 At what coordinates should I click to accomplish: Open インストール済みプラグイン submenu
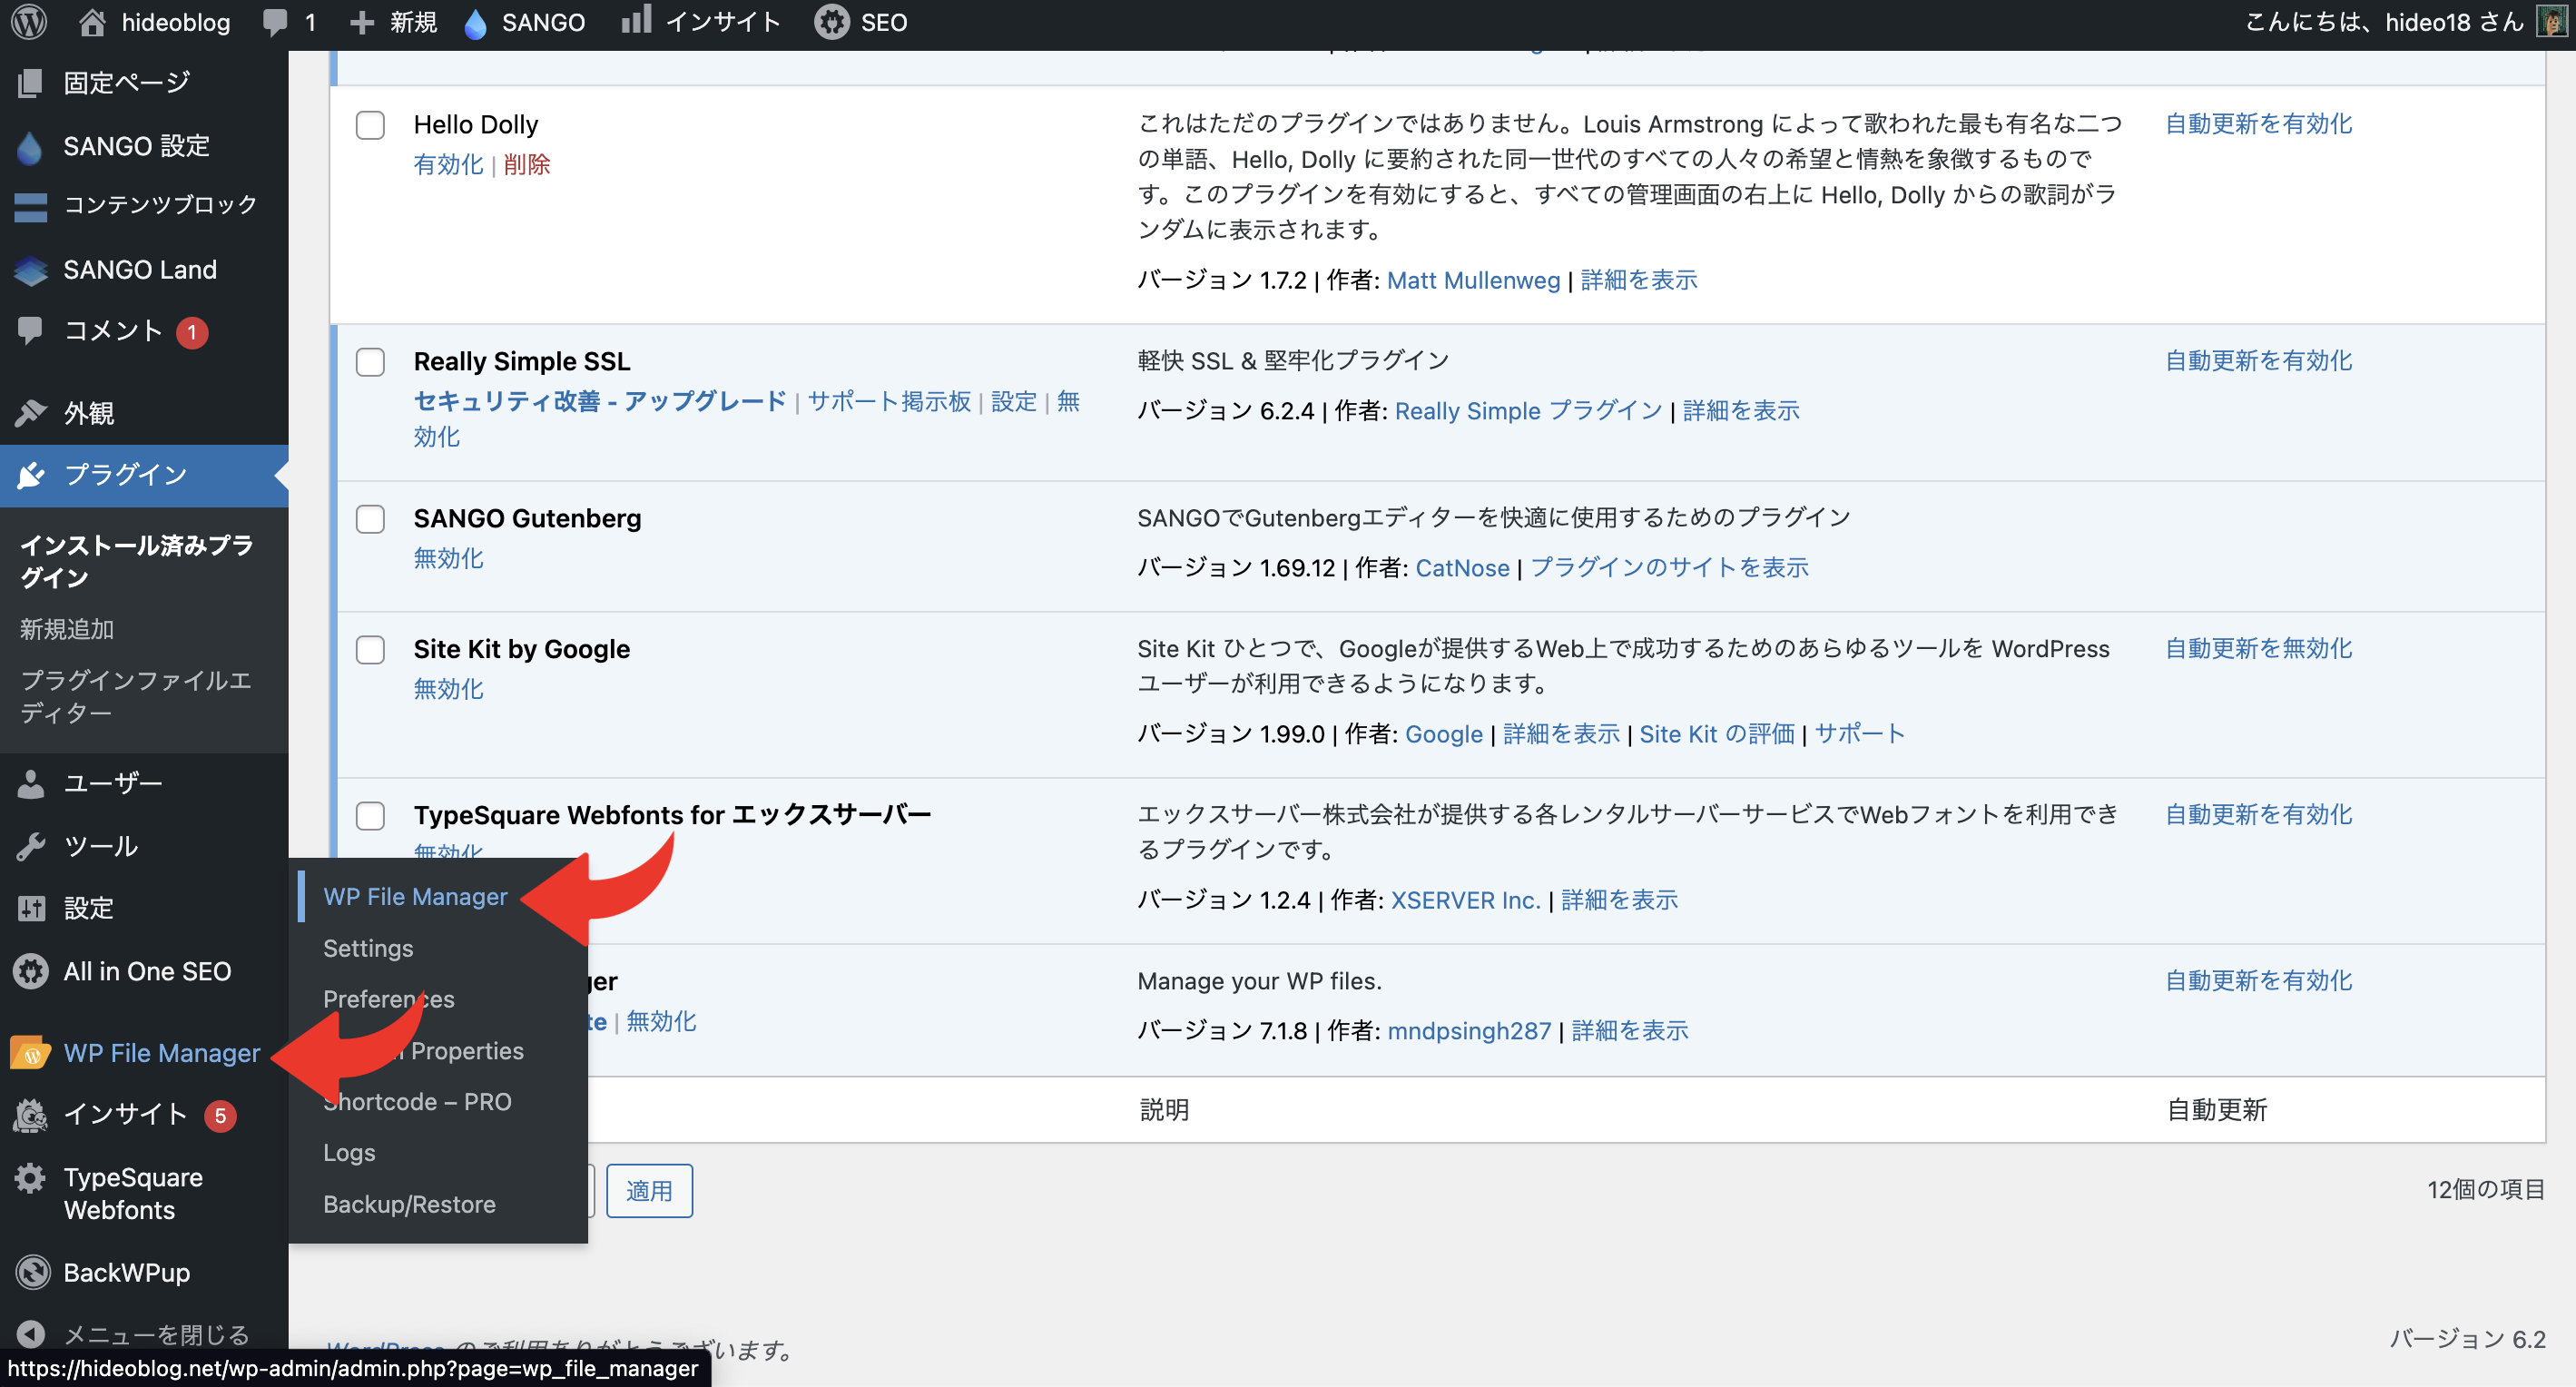click(137, 561)
